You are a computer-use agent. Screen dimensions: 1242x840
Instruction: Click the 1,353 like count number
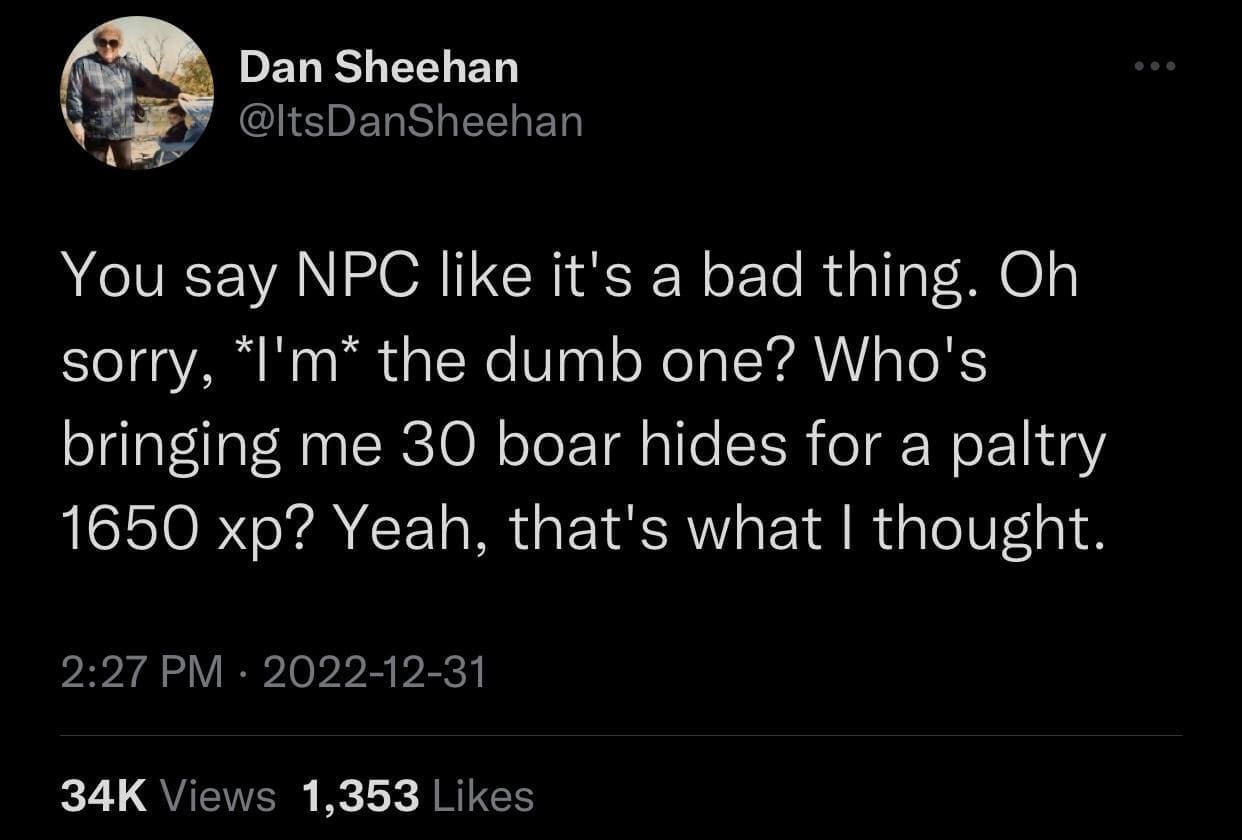(359, 796)
